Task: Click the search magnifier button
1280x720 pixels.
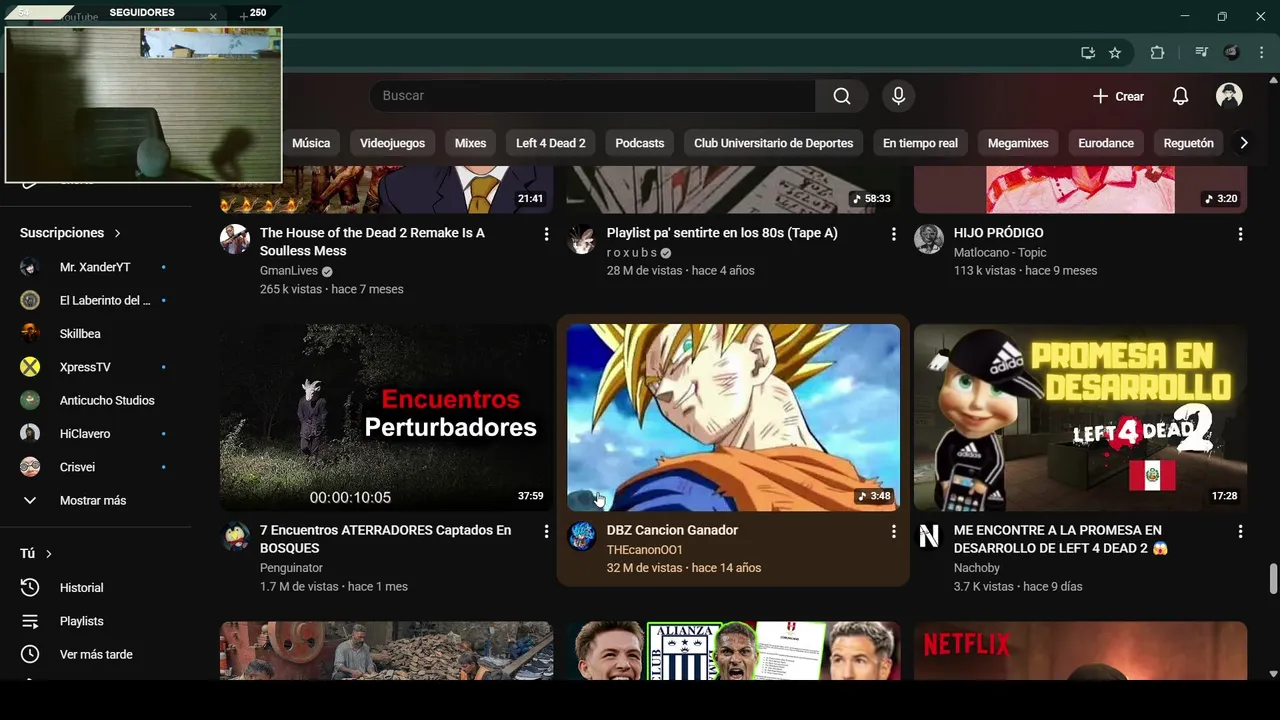Action: 842,96
